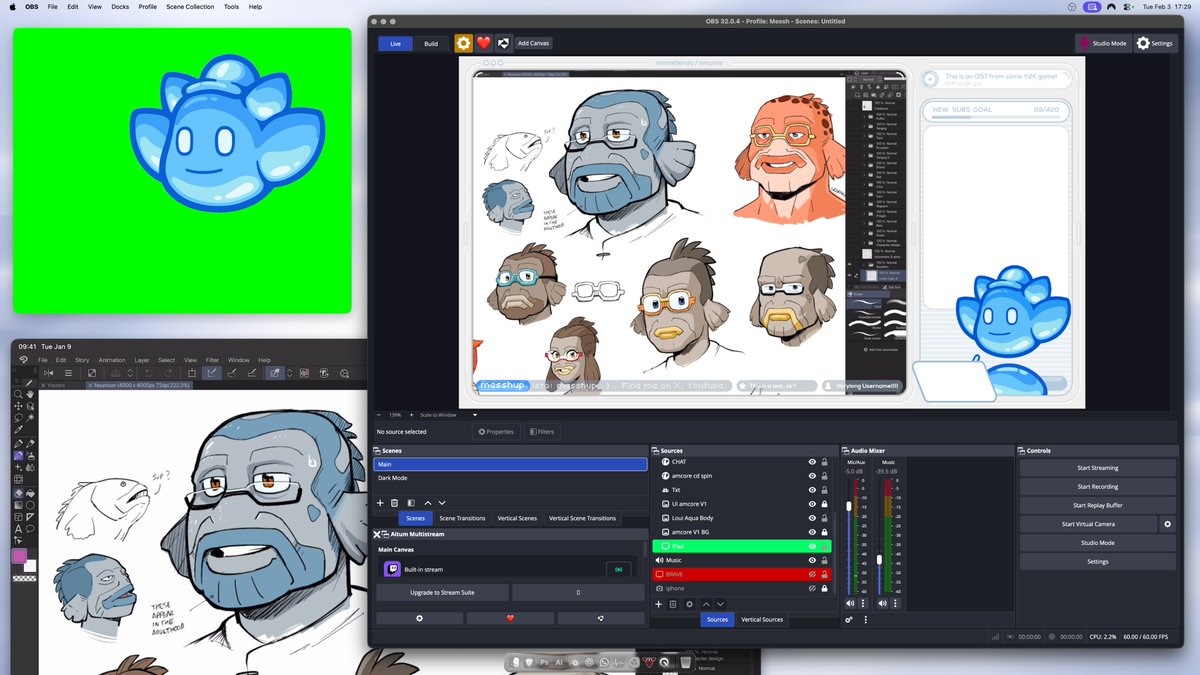Click Build mode button in top toolbar
Screen dimensions: 1200x675
click(x=431, y=44)
